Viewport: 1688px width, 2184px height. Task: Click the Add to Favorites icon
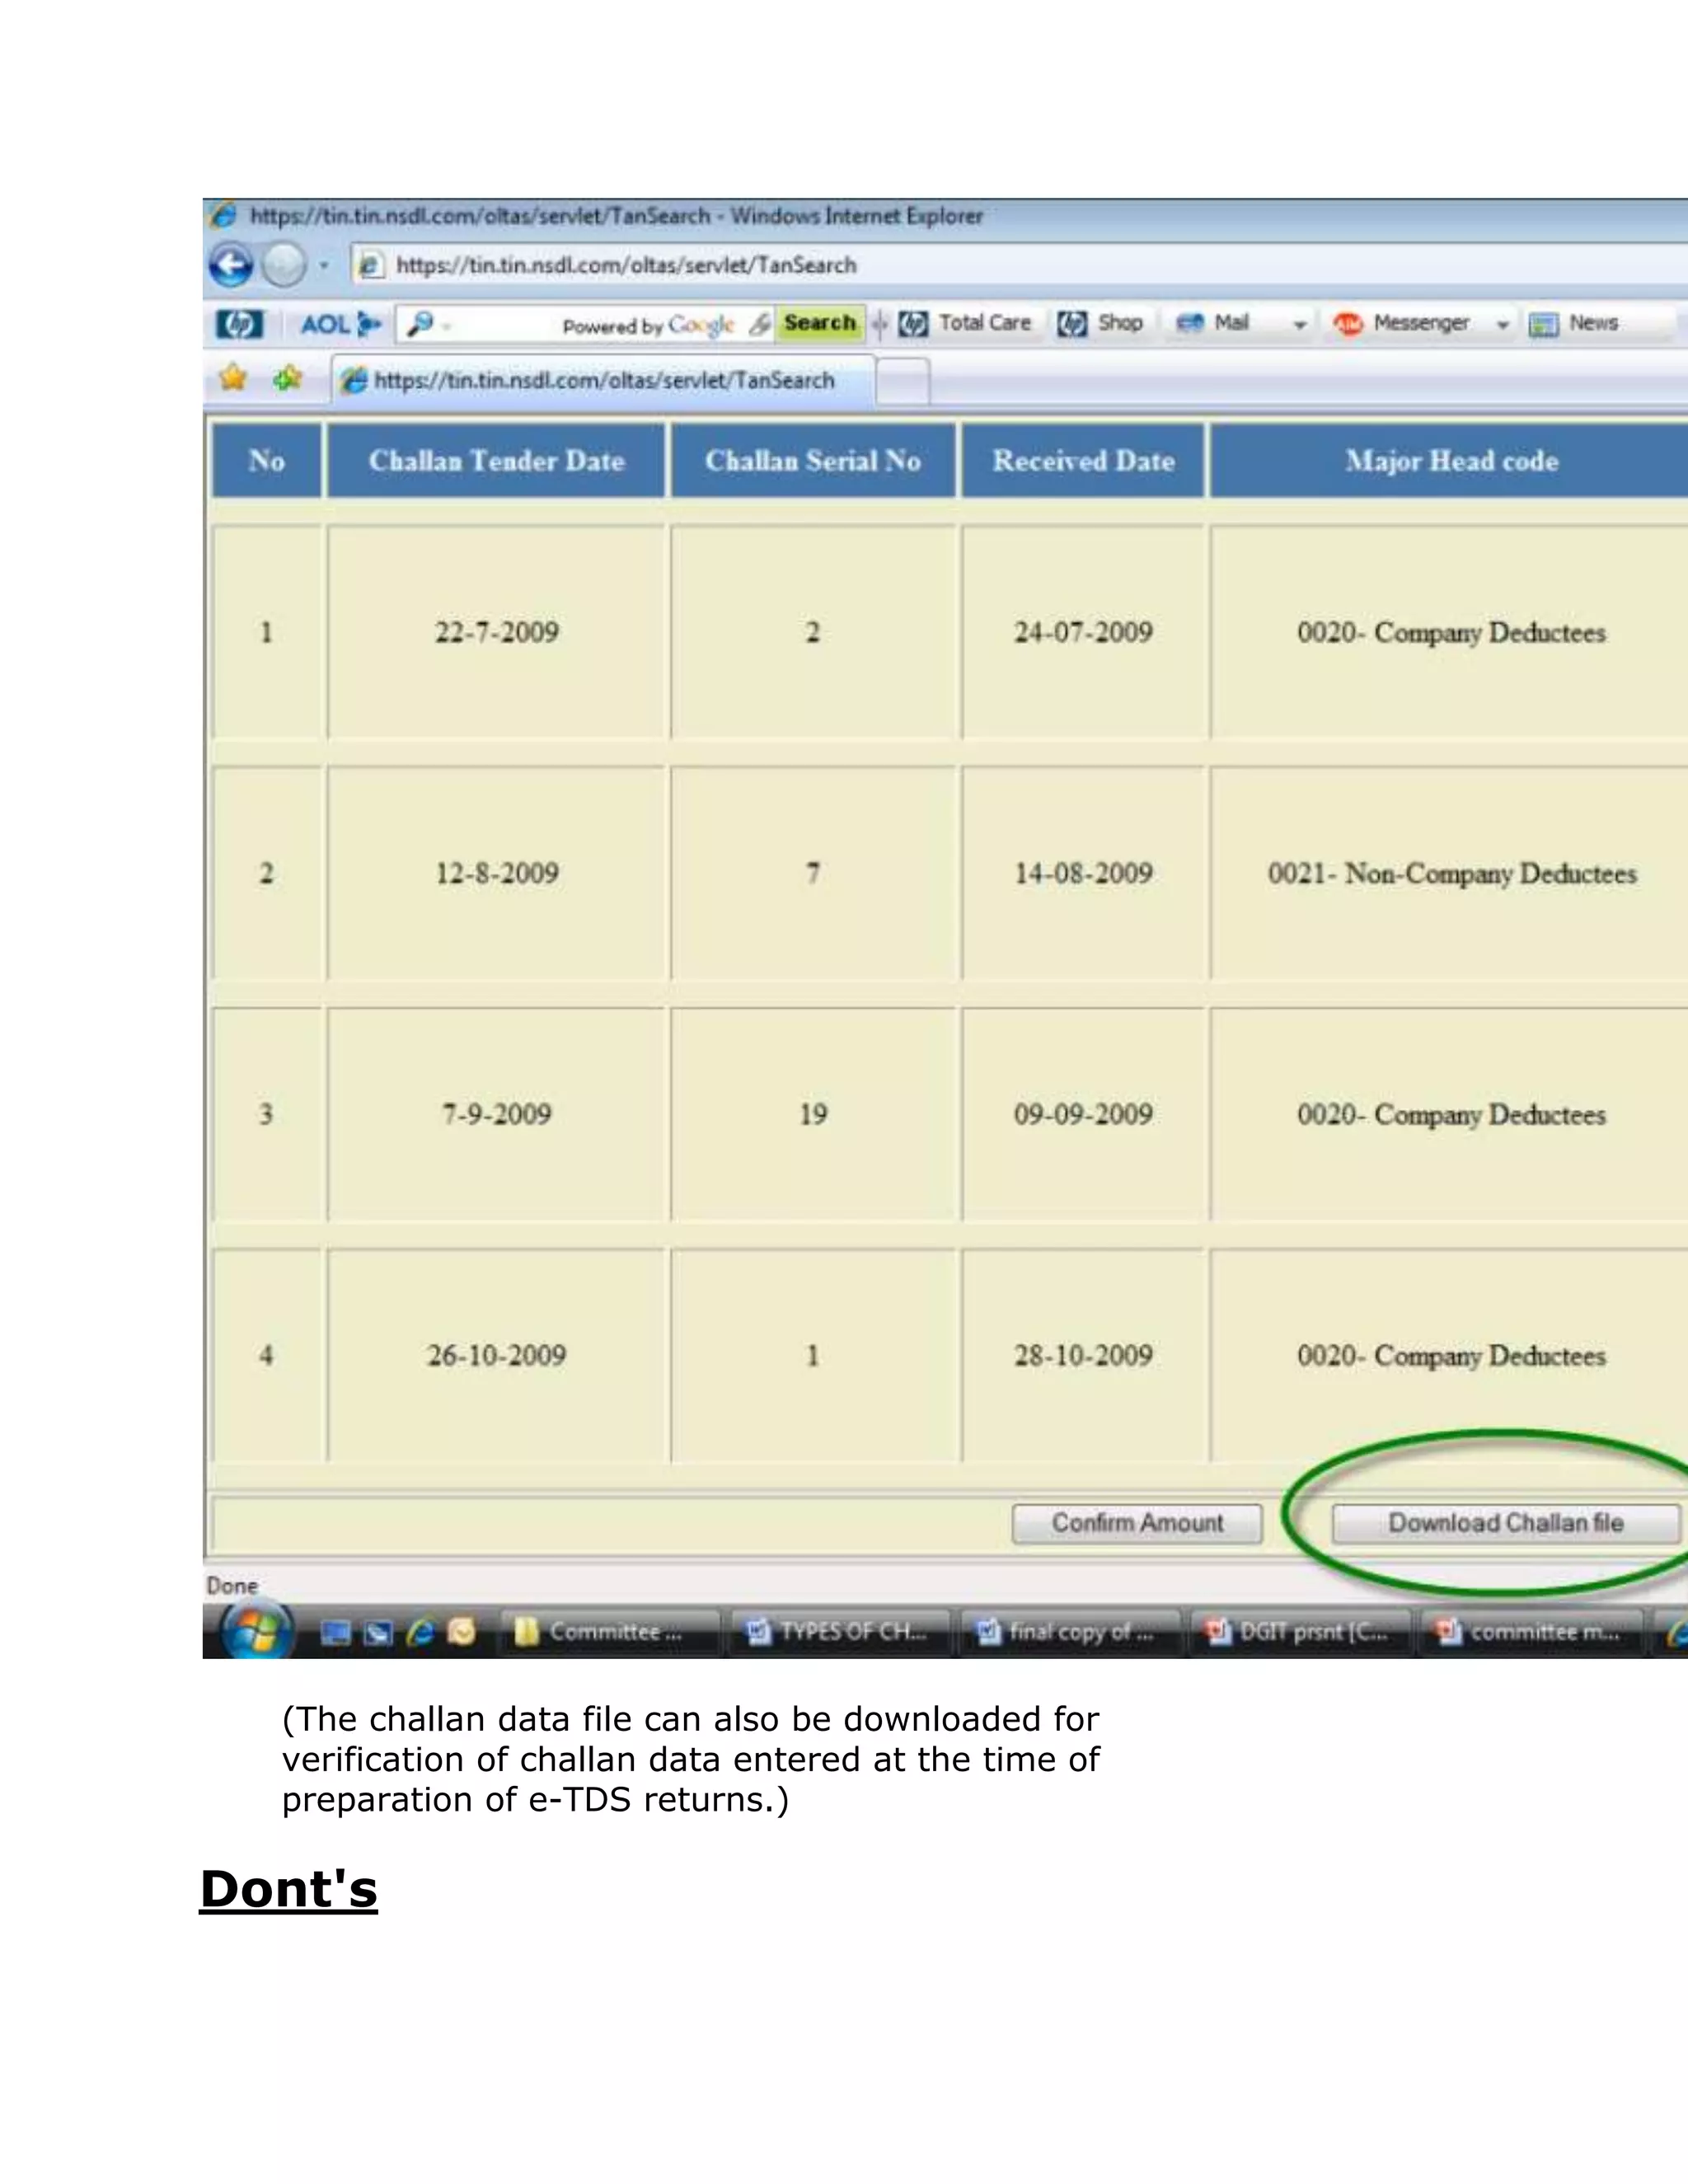[x=288, y=379]
